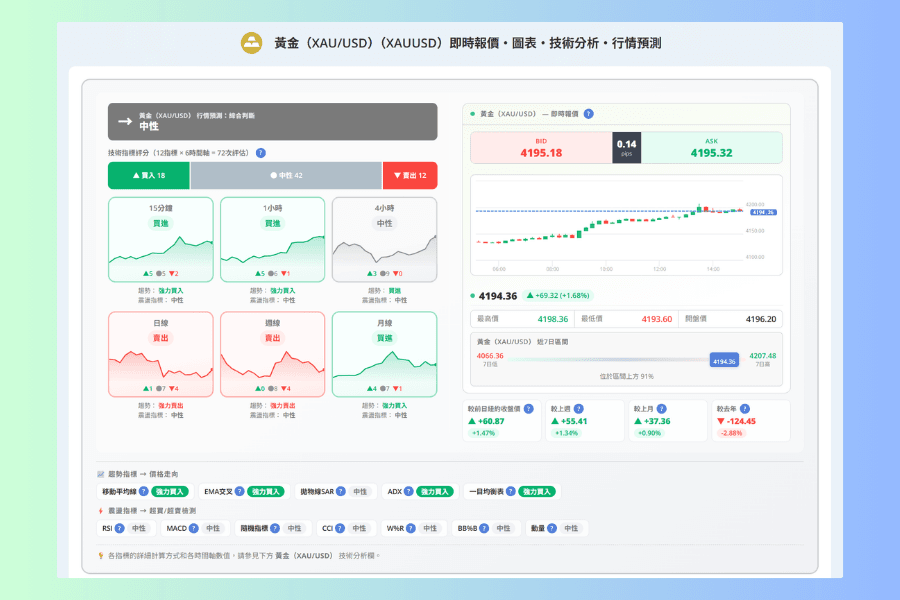
Task: Open the 4小時 timeframe card
Action: click(x=385, y=239)
